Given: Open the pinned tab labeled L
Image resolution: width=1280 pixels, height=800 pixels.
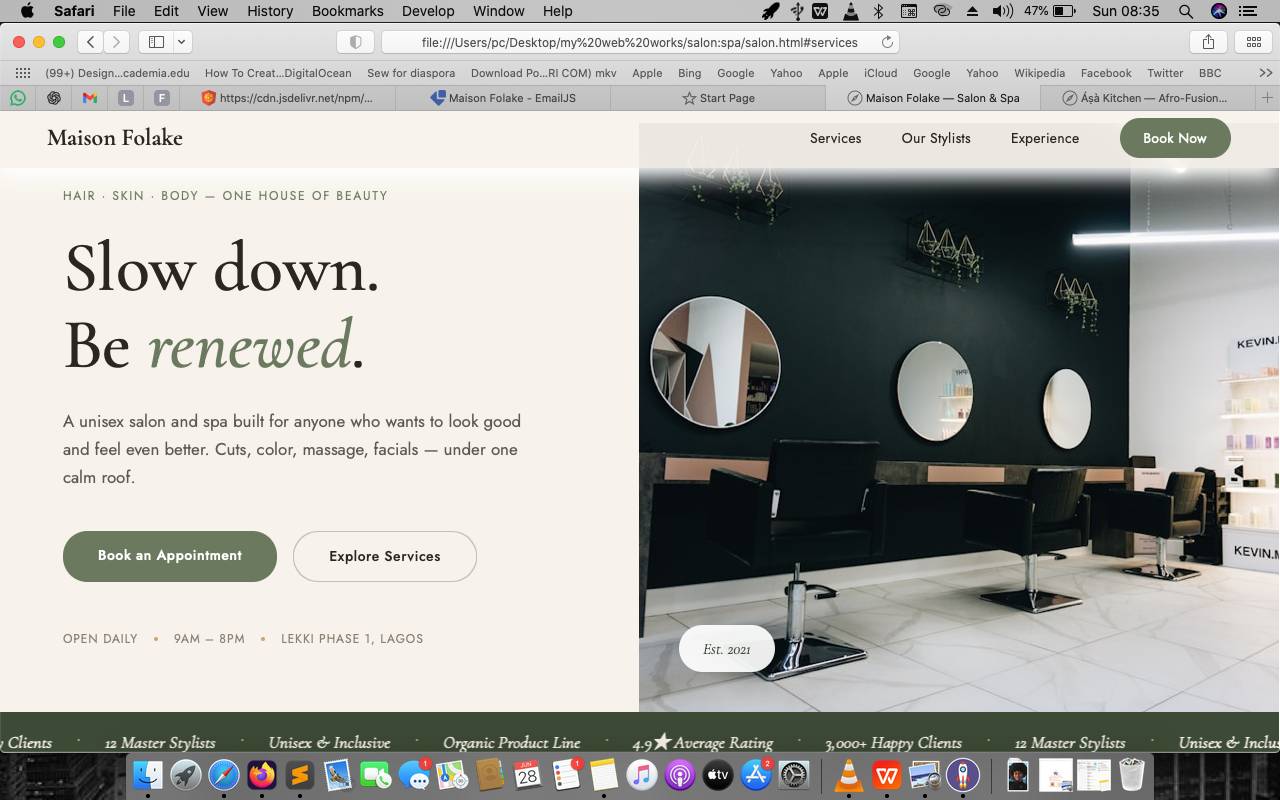Looking at the screenshot, I should pyautogui.click(x=126, y=98).
